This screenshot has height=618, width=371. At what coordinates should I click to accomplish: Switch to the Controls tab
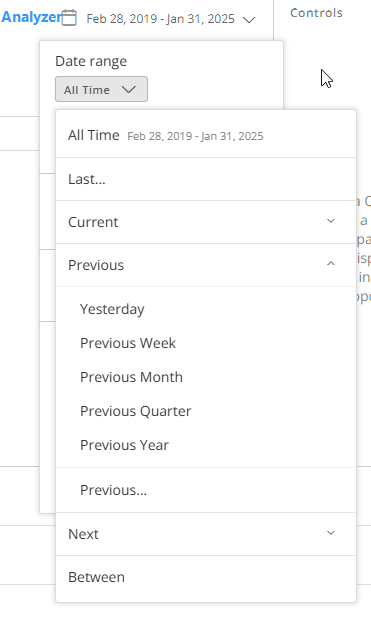[316, 13]
